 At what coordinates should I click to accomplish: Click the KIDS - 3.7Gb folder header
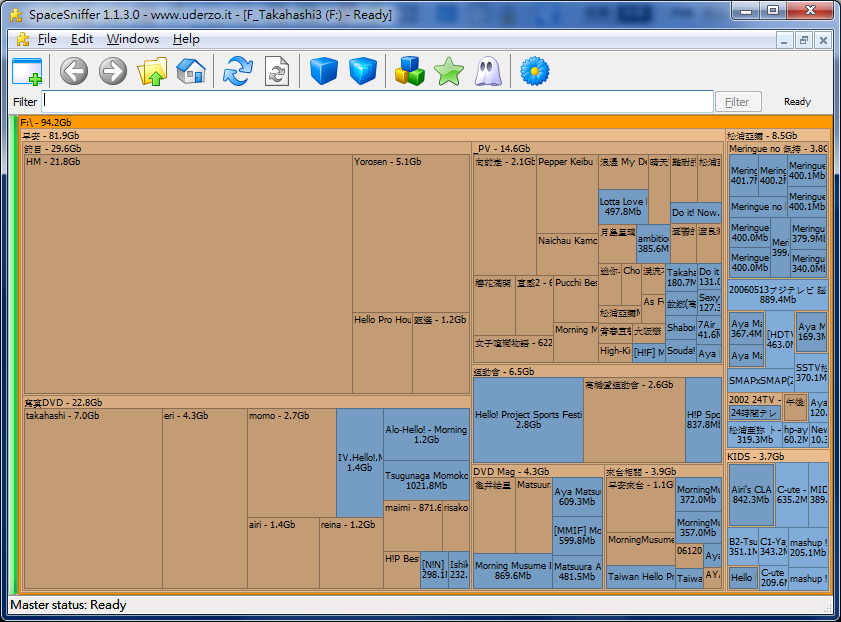pos(778,456)
